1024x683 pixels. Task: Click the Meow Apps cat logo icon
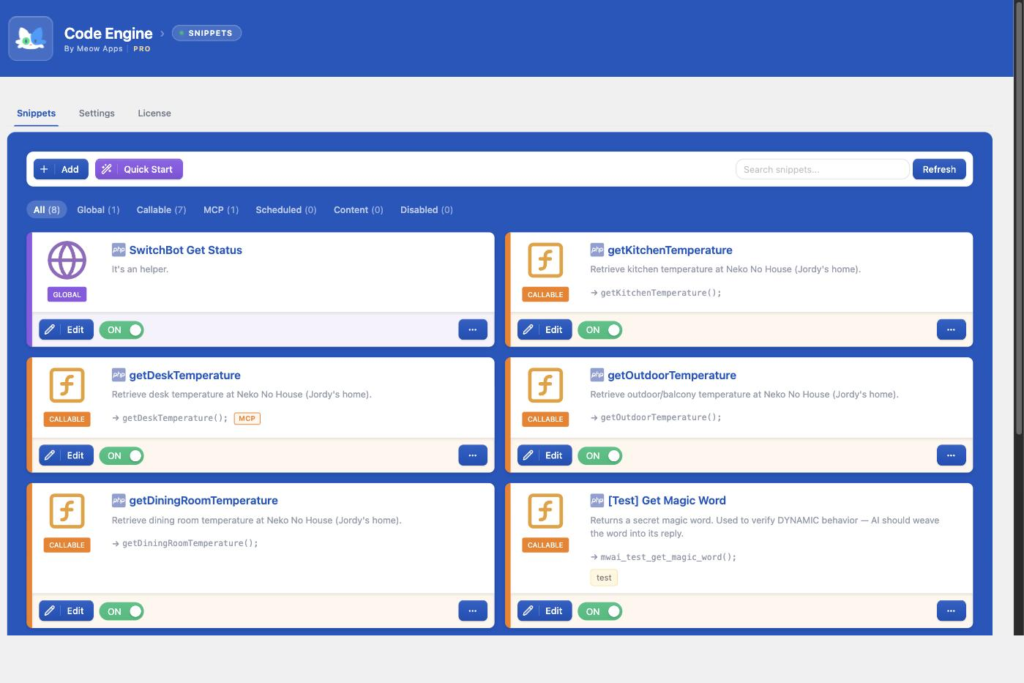click(31, 39)
